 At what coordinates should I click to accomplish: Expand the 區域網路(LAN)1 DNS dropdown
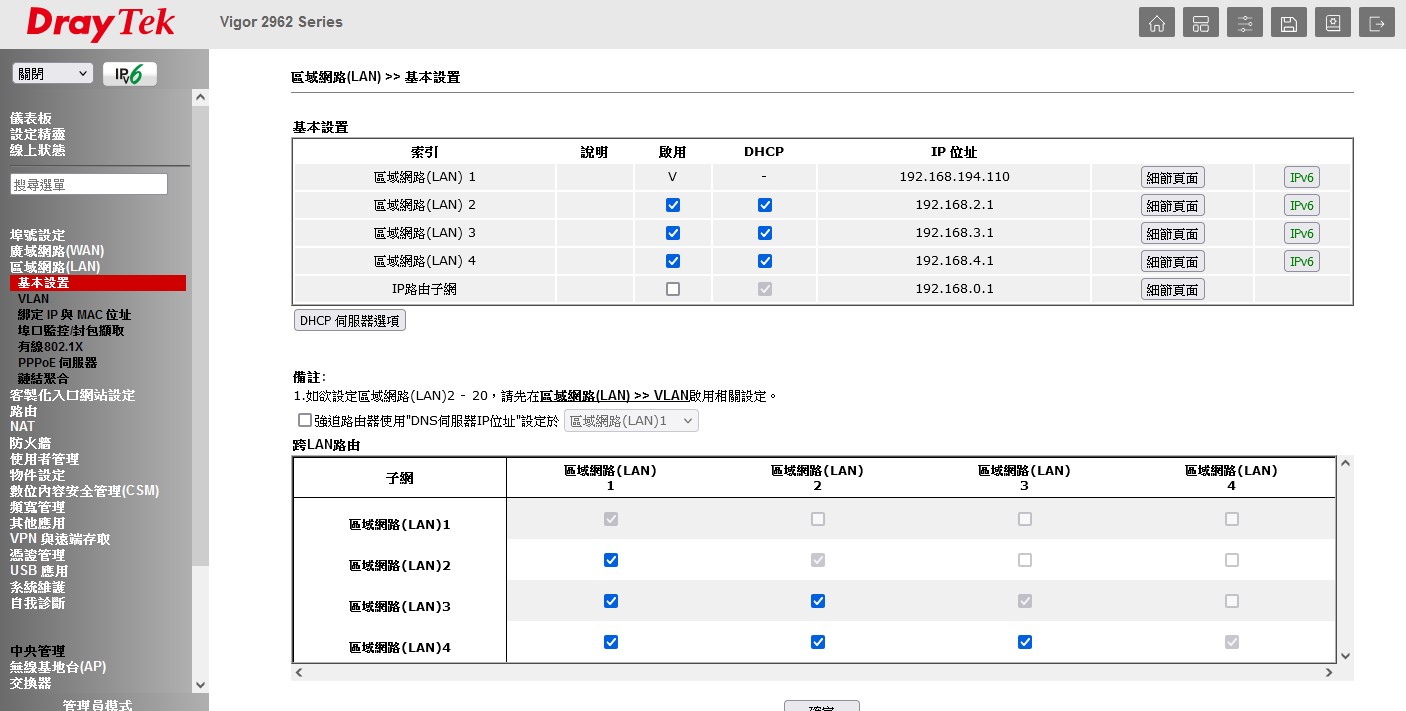coord(631,421)
